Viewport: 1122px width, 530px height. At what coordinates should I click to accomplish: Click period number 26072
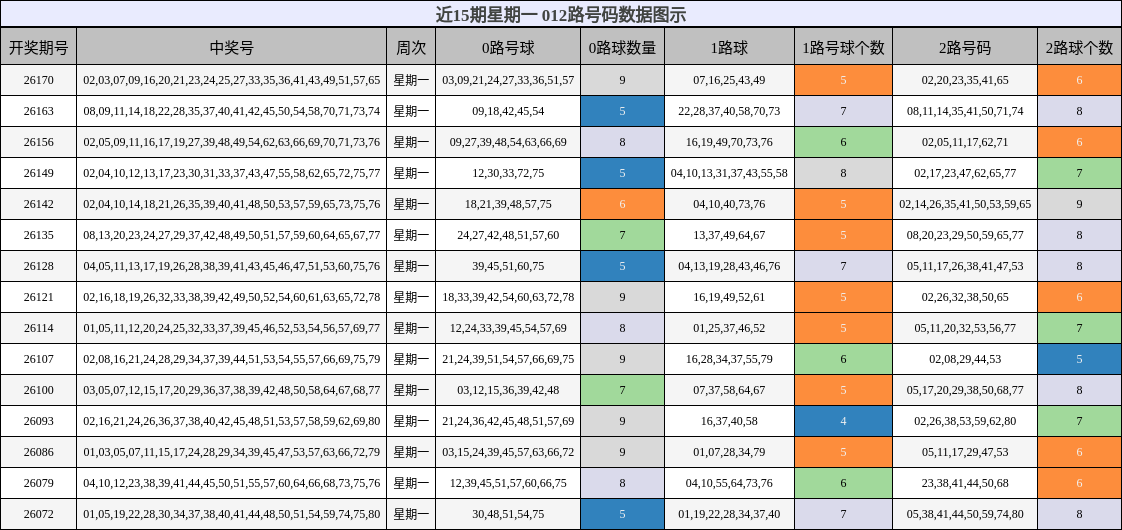(39, 514)
